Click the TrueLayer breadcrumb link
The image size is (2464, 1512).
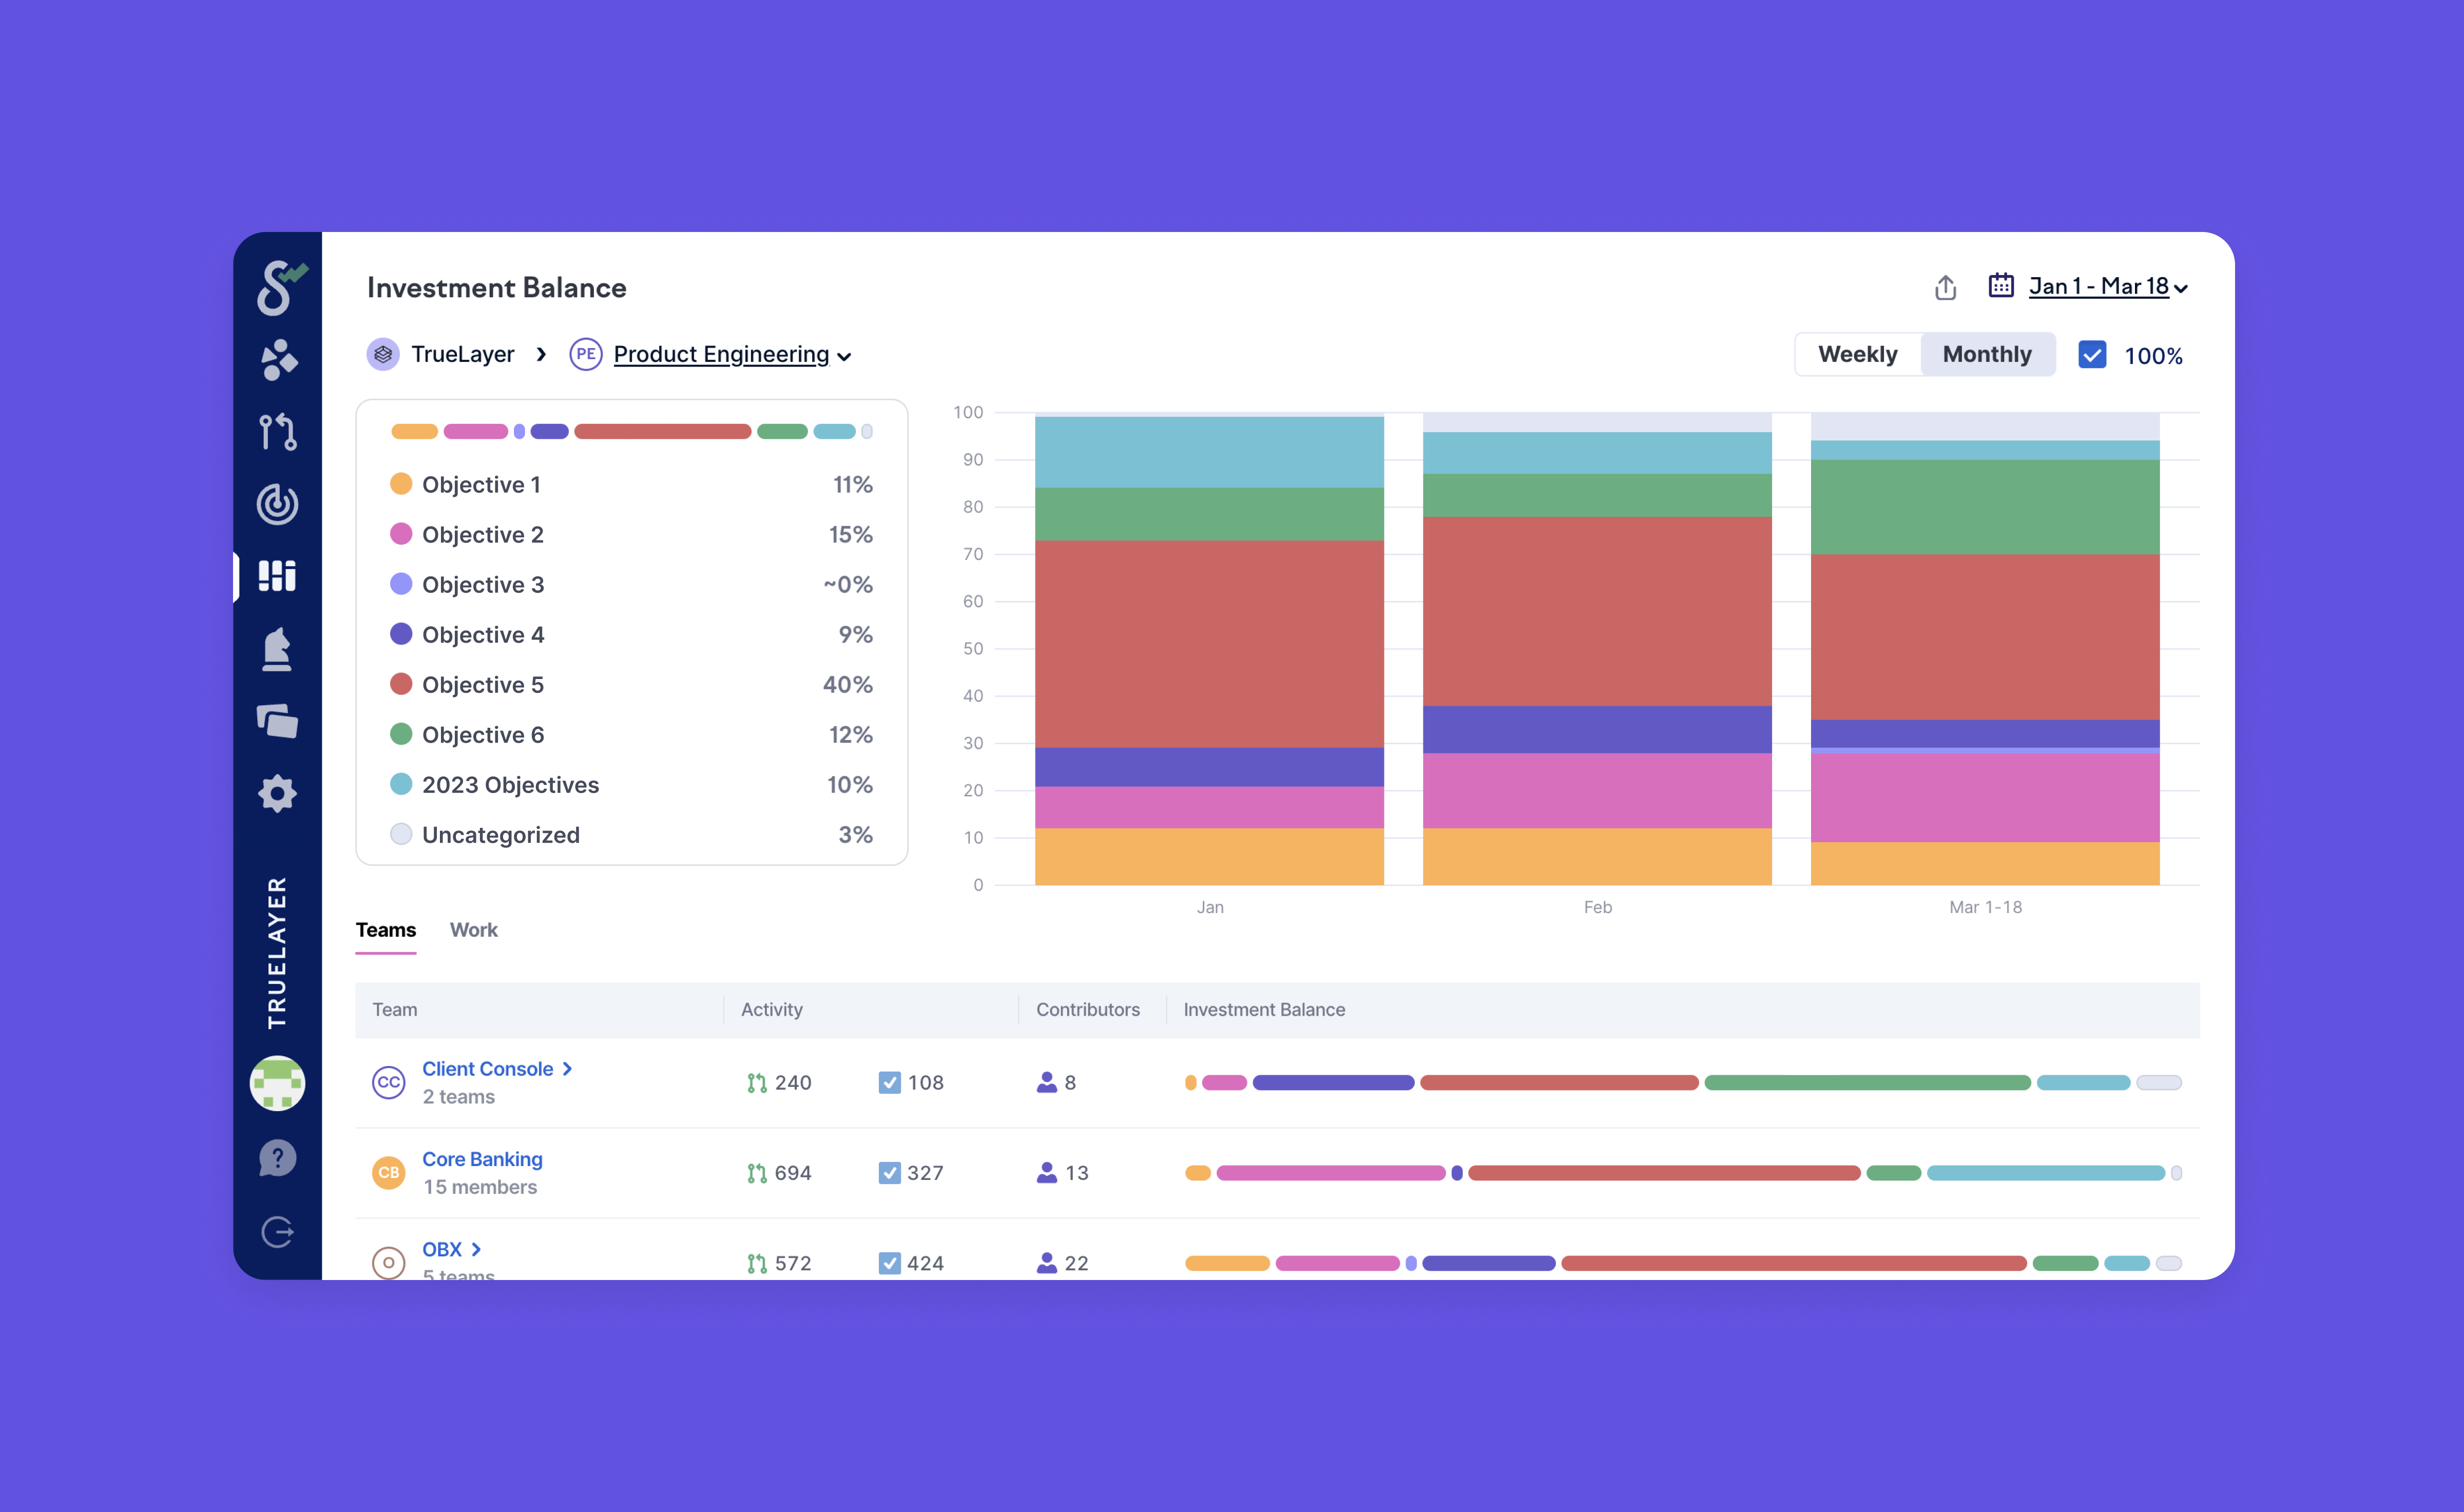coord(462,355)
